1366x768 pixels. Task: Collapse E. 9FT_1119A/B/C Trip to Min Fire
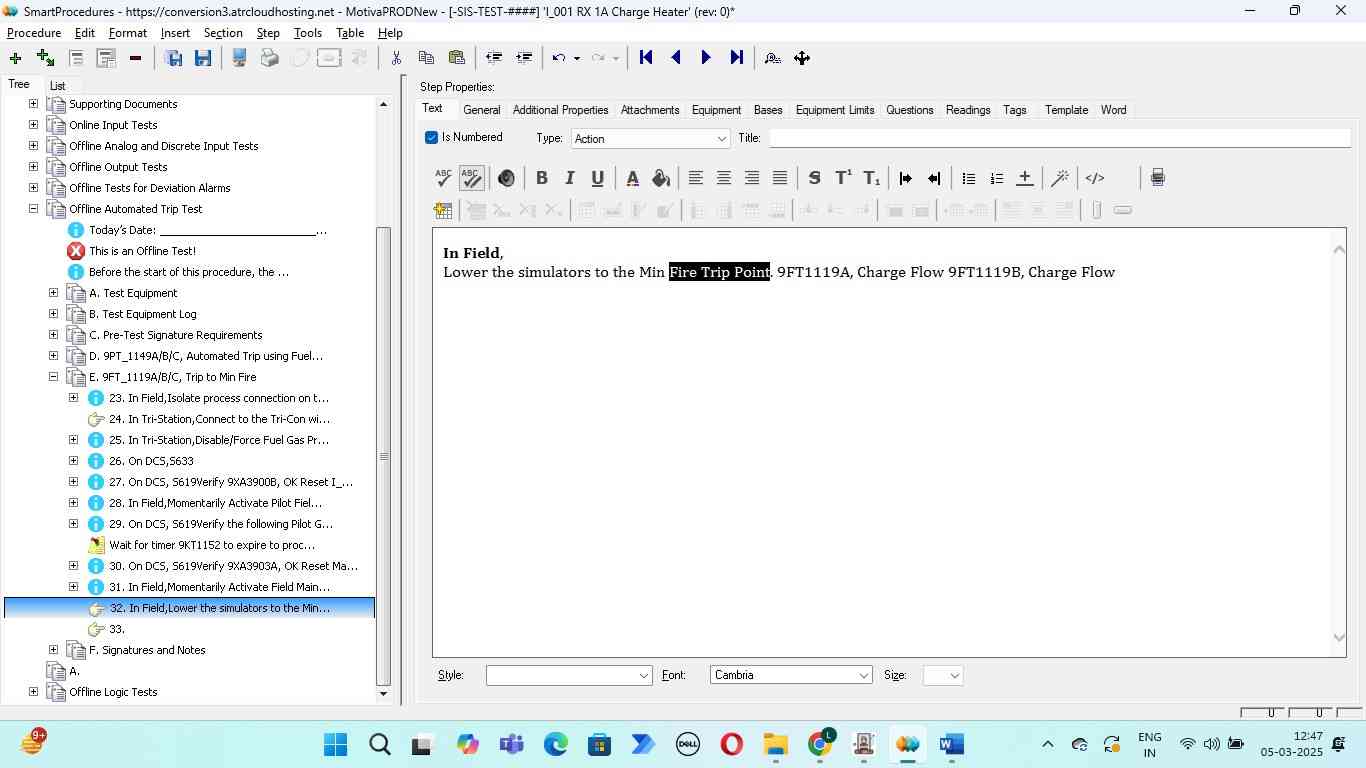tap(53, 377)
